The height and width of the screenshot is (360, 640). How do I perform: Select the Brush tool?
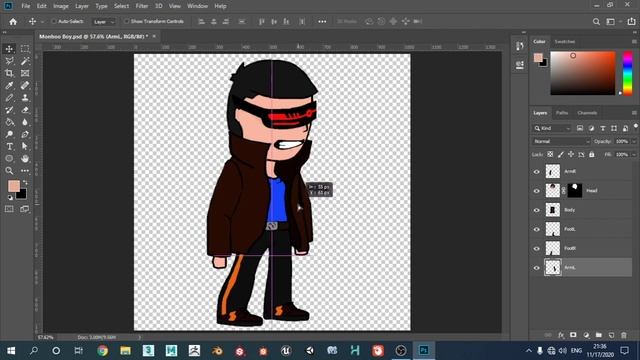tap(9, 98)
